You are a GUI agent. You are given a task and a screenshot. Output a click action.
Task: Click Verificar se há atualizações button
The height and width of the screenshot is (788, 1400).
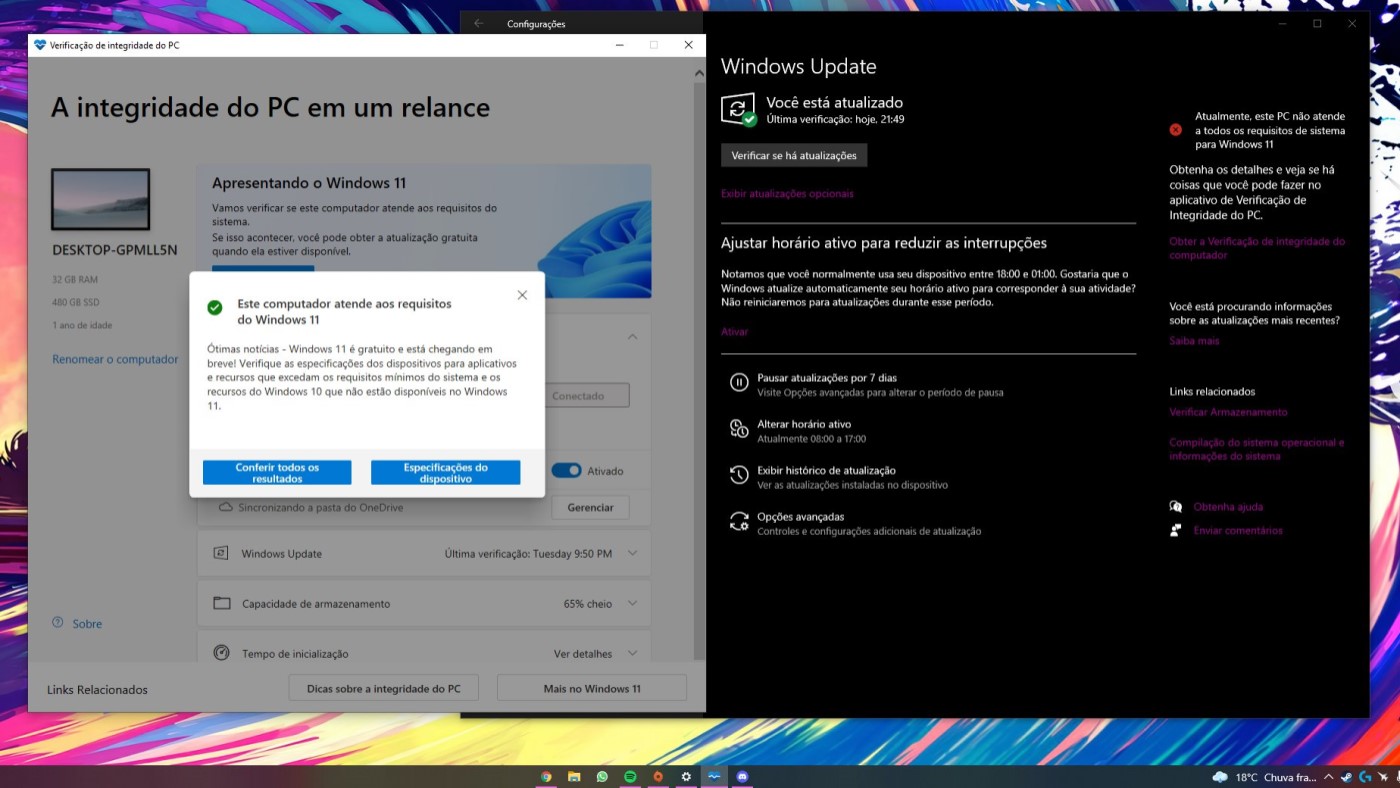794,155
